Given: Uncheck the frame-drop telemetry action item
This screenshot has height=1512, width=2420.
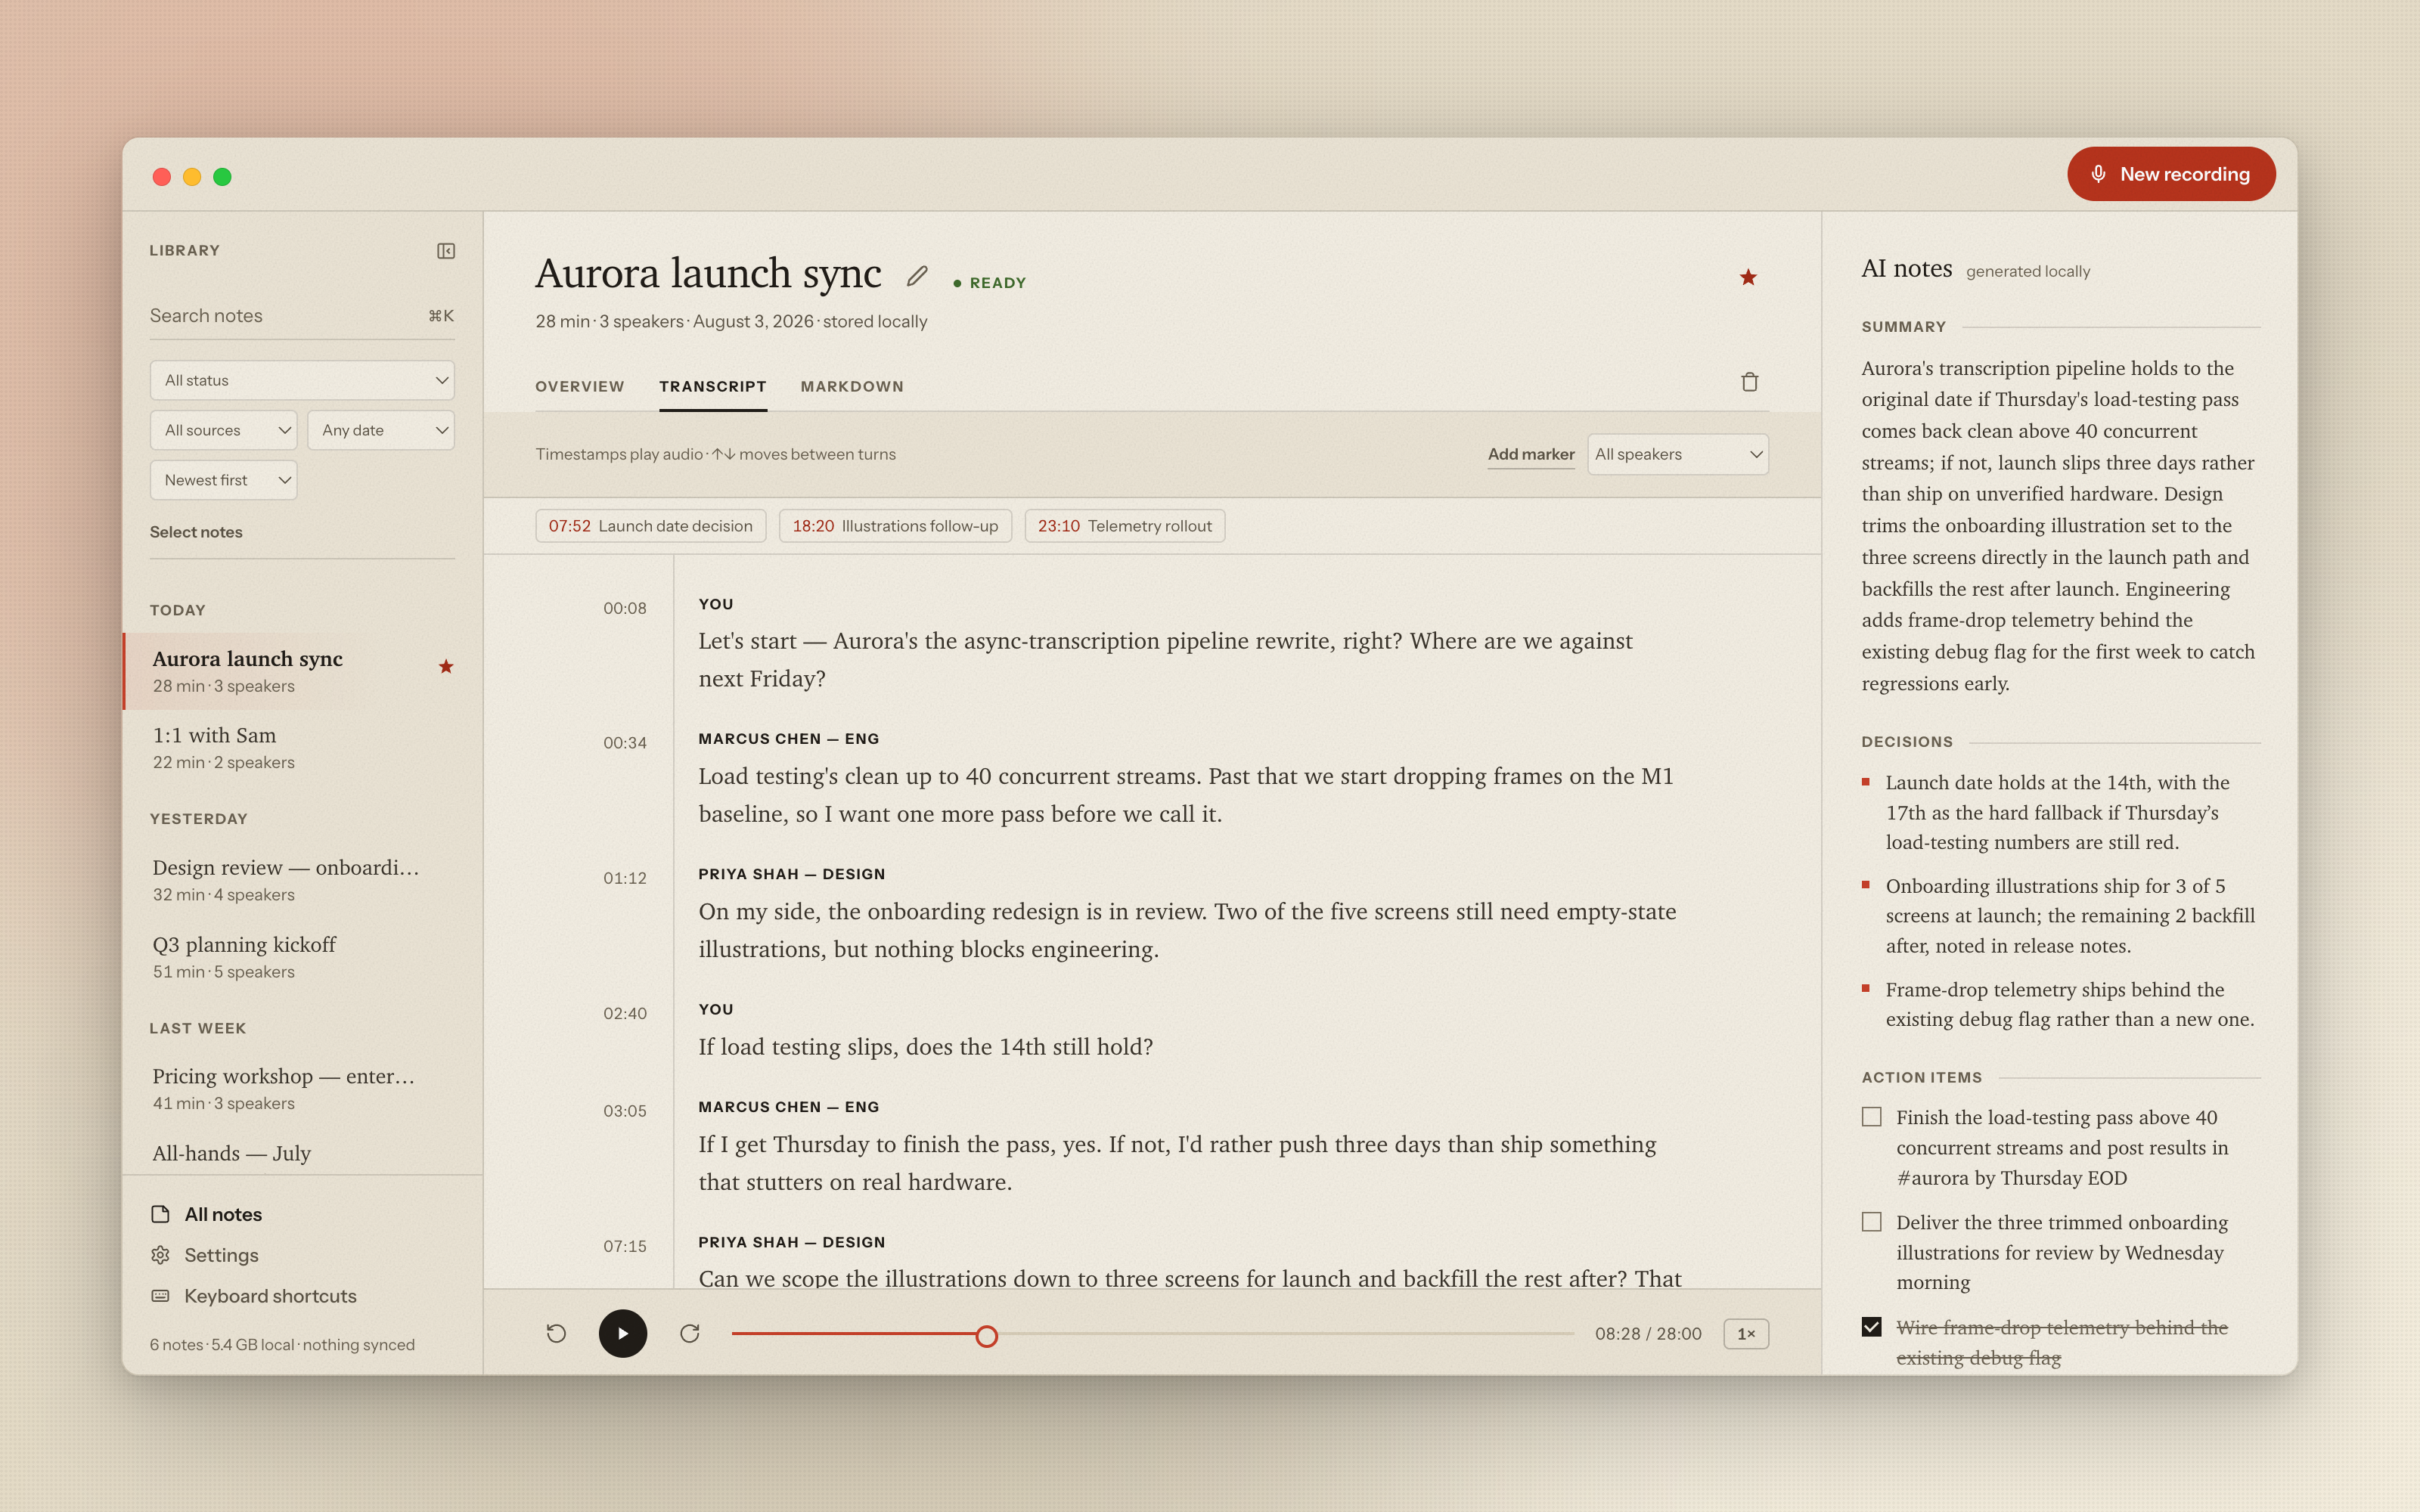Looking at the screenshot, I should (x=1871, y=1327).
